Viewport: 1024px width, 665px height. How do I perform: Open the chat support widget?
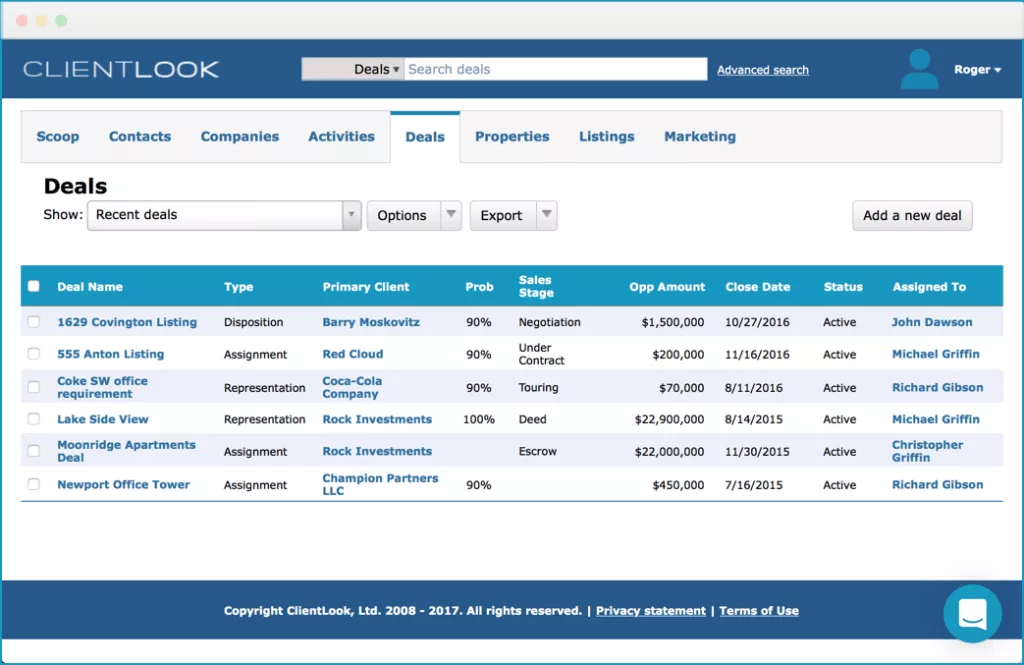(x=972, y=613)
